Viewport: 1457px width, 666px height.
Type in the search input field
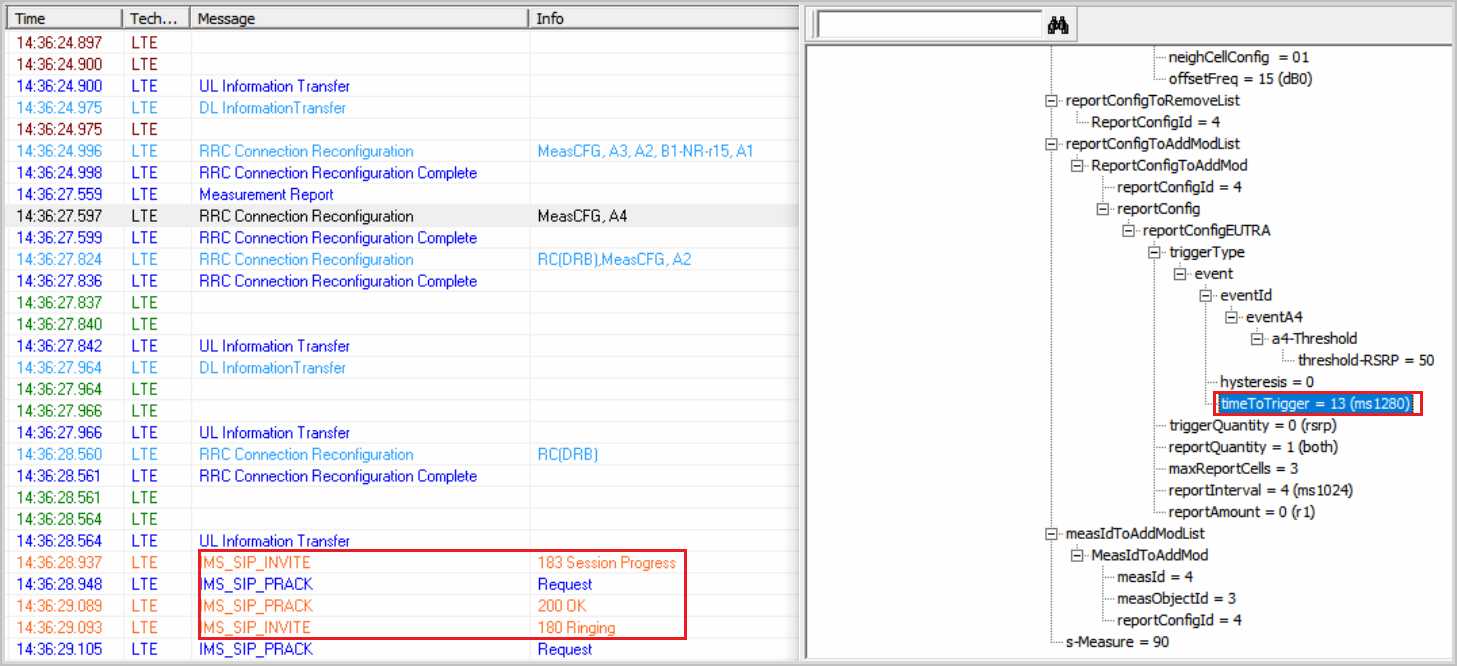[x=928, y=25]
